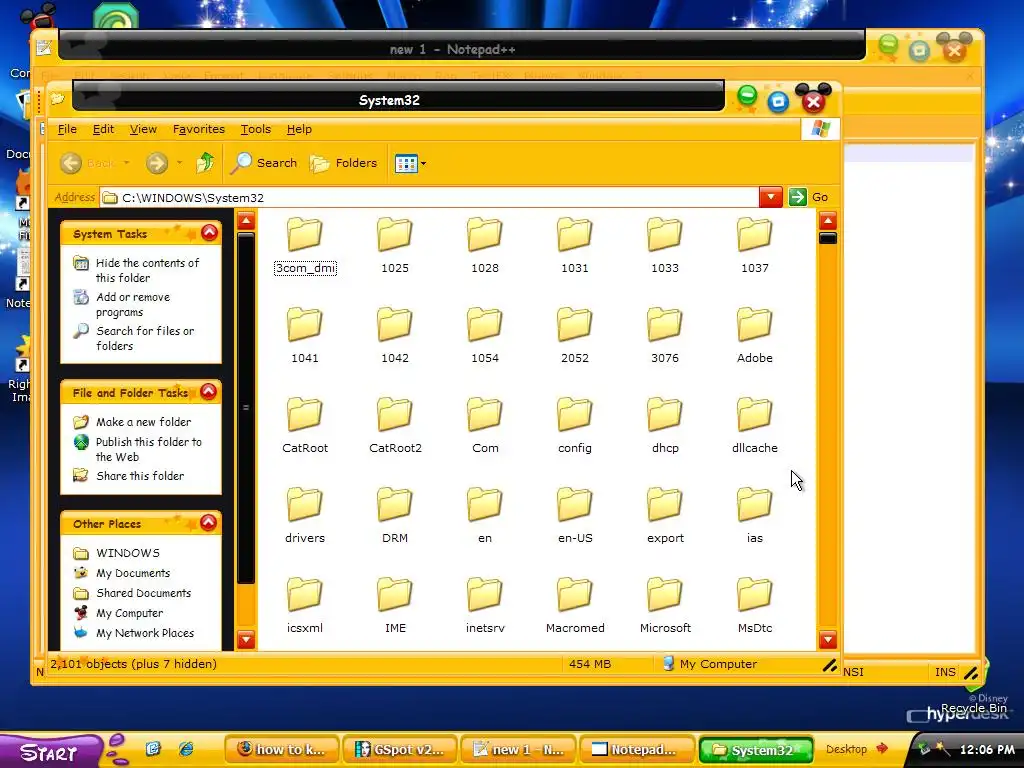The image size is (1024, 768).
Task: Click the inetsrv folder
Action: click(485, 606)
